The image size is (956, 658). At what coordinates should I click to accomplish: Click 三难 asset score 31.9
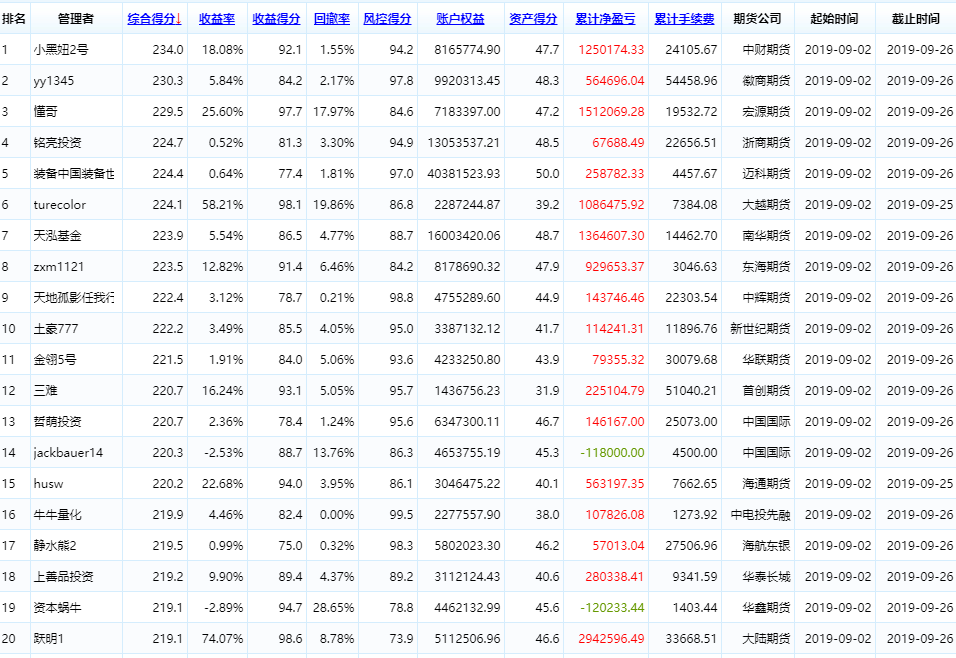coord(547,391)
